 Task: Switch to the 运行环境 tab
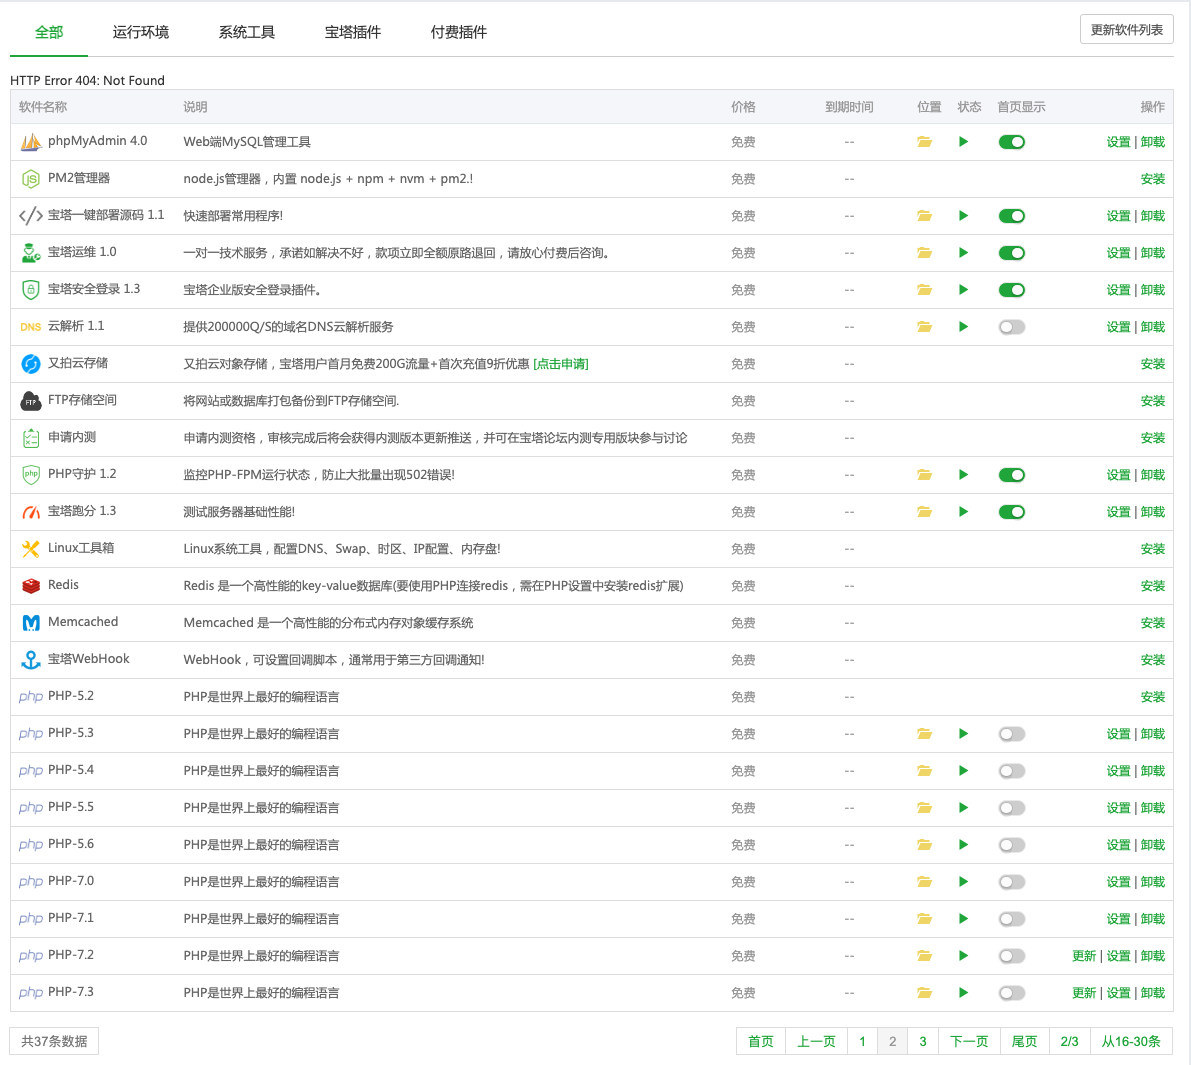pyautogui.click(x=141, y=32)
